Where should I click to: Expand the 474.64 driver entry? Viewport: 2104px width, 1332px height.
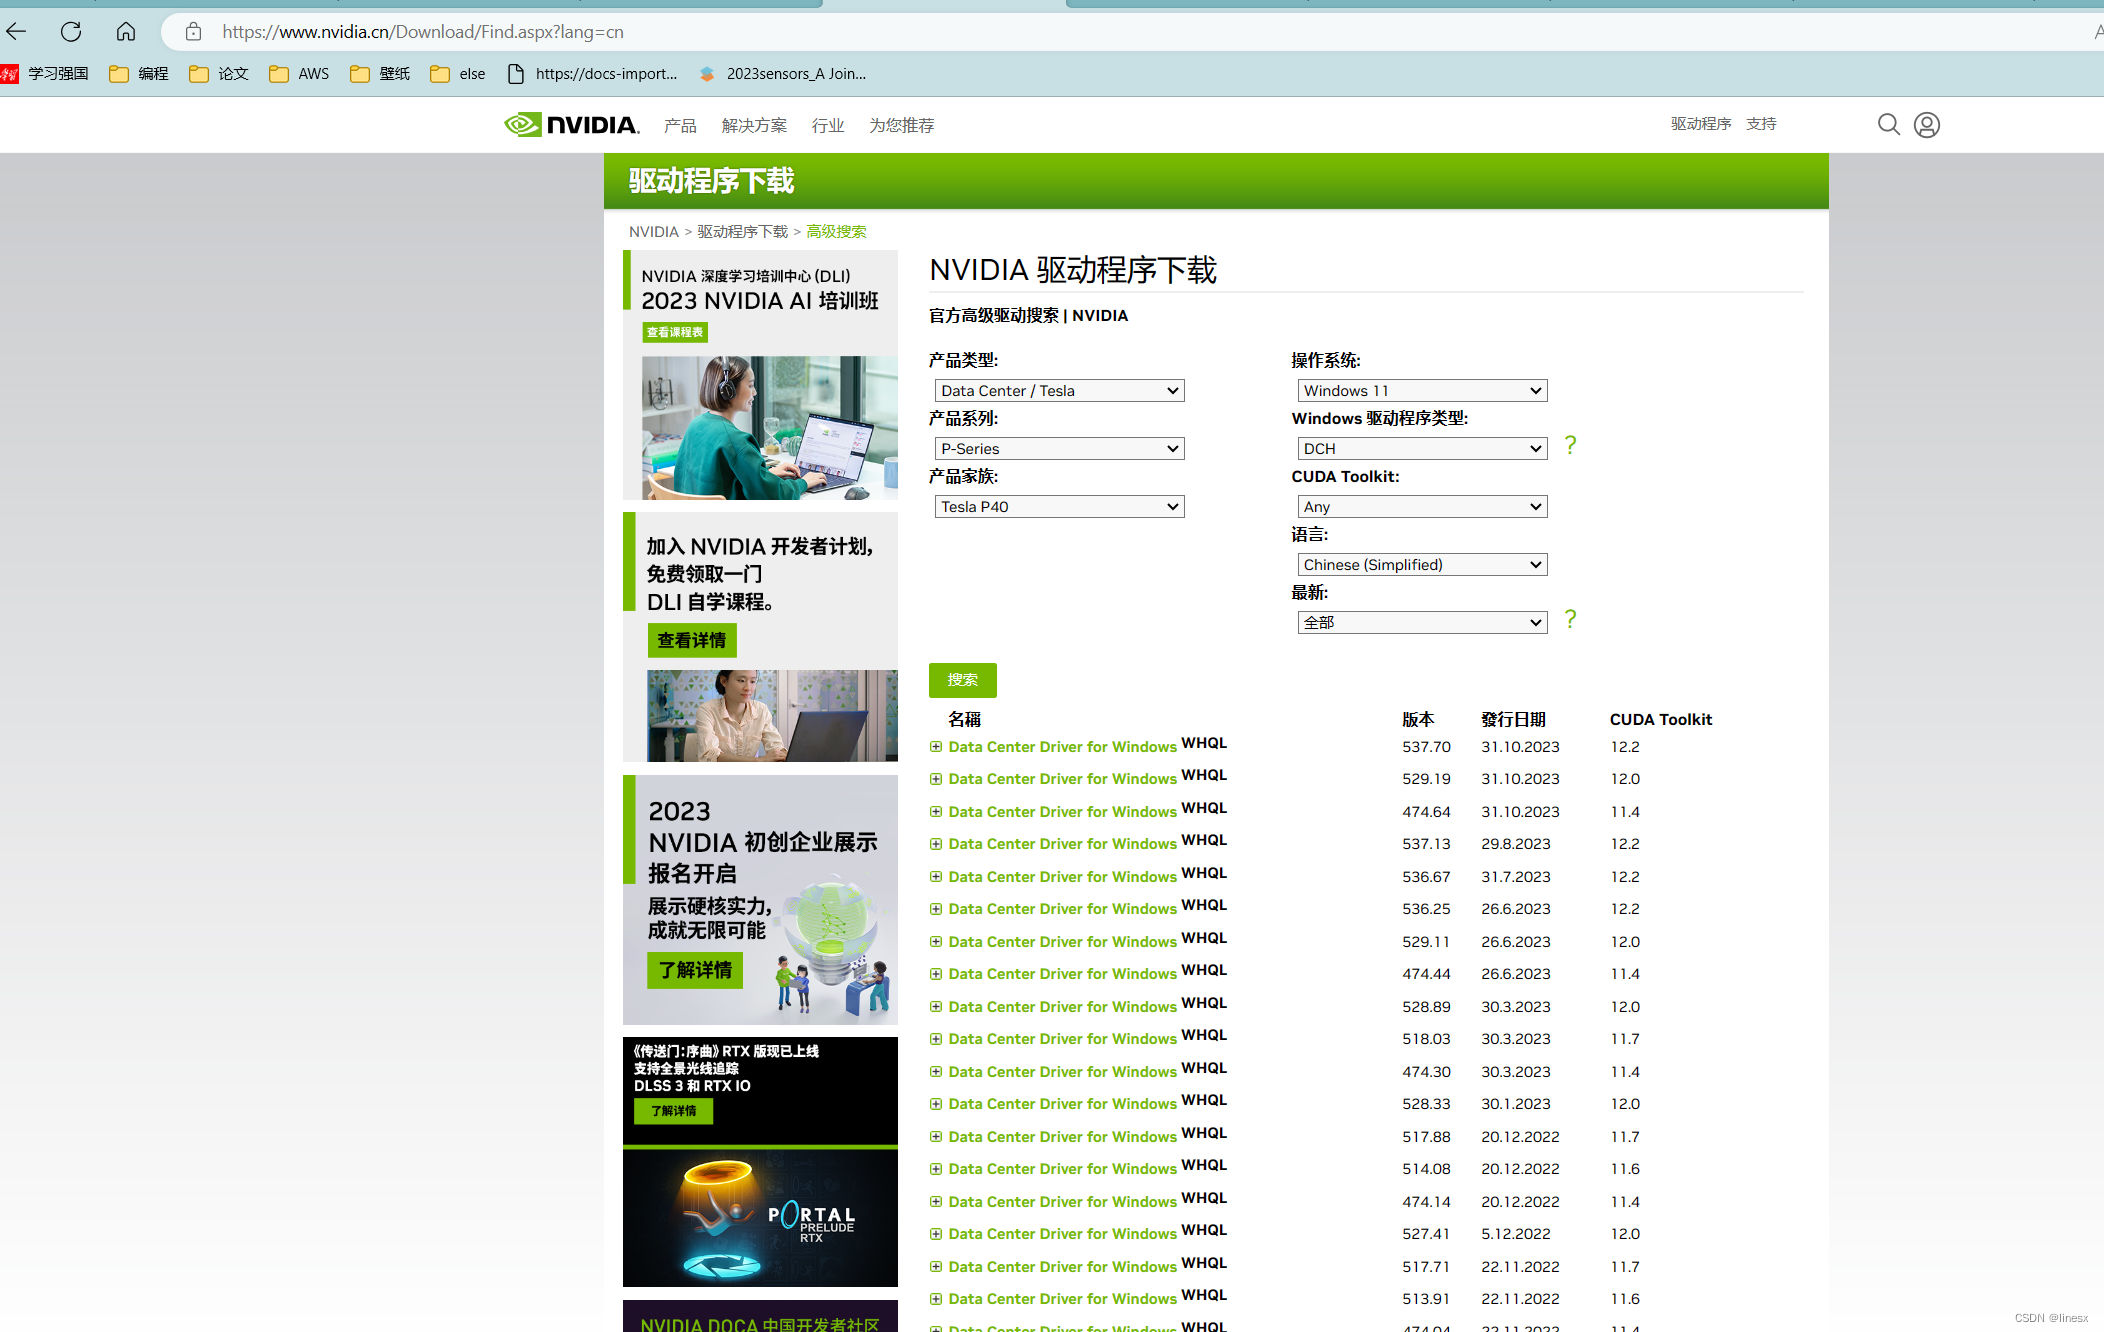point(936,812)
